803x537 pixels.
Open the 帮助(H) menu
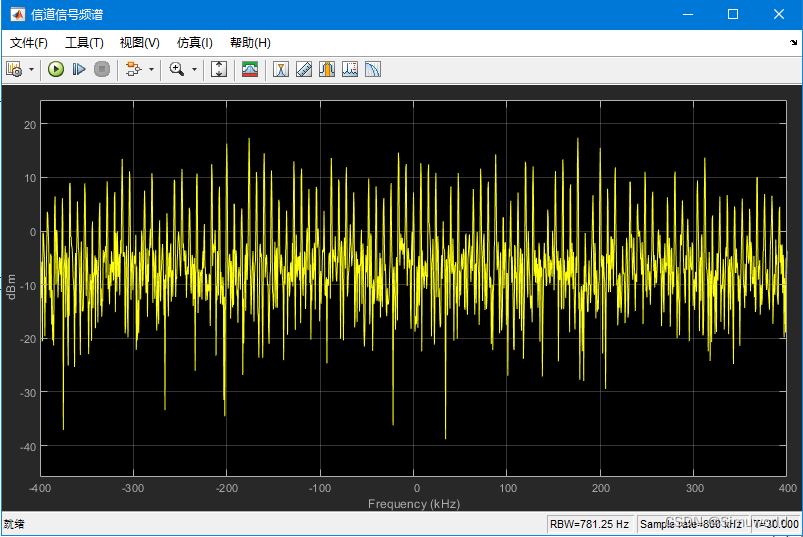(x=250, y=42)
